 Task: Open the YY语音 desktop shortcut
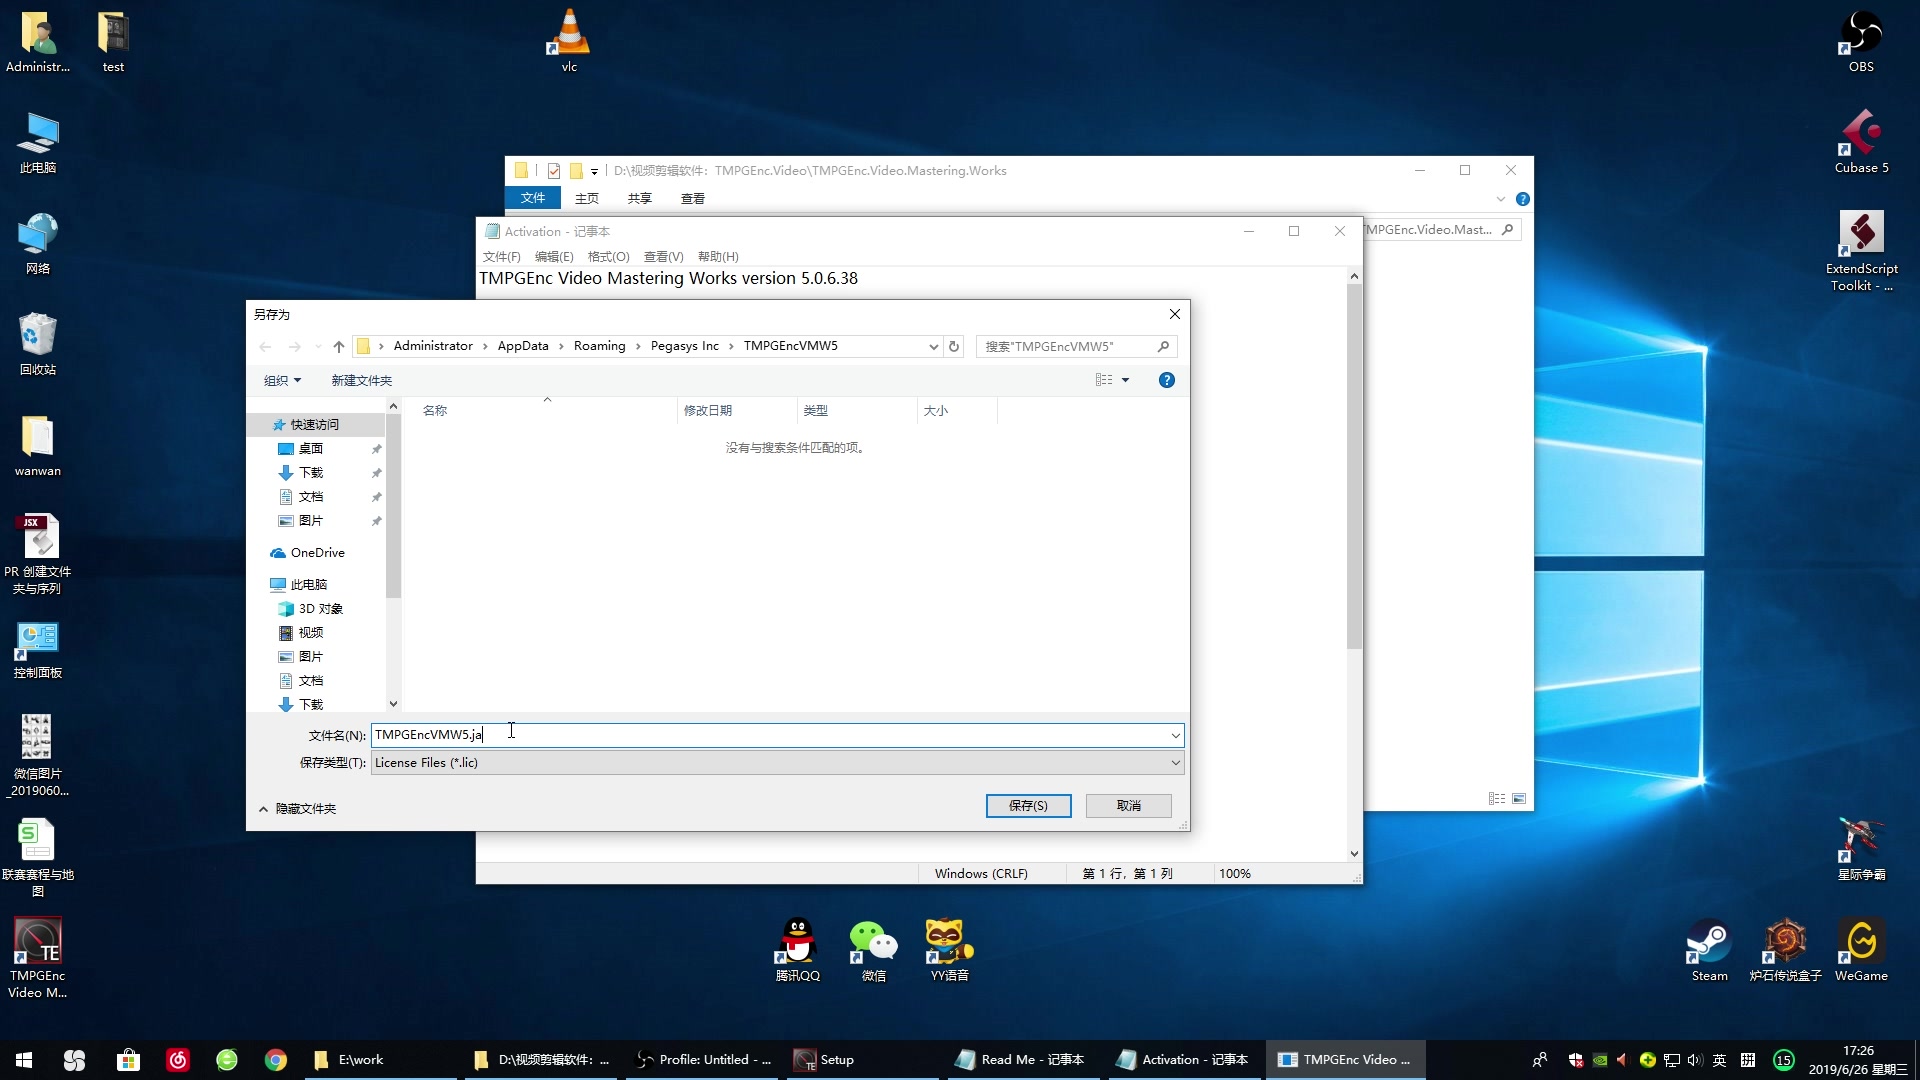pos(949,950)
